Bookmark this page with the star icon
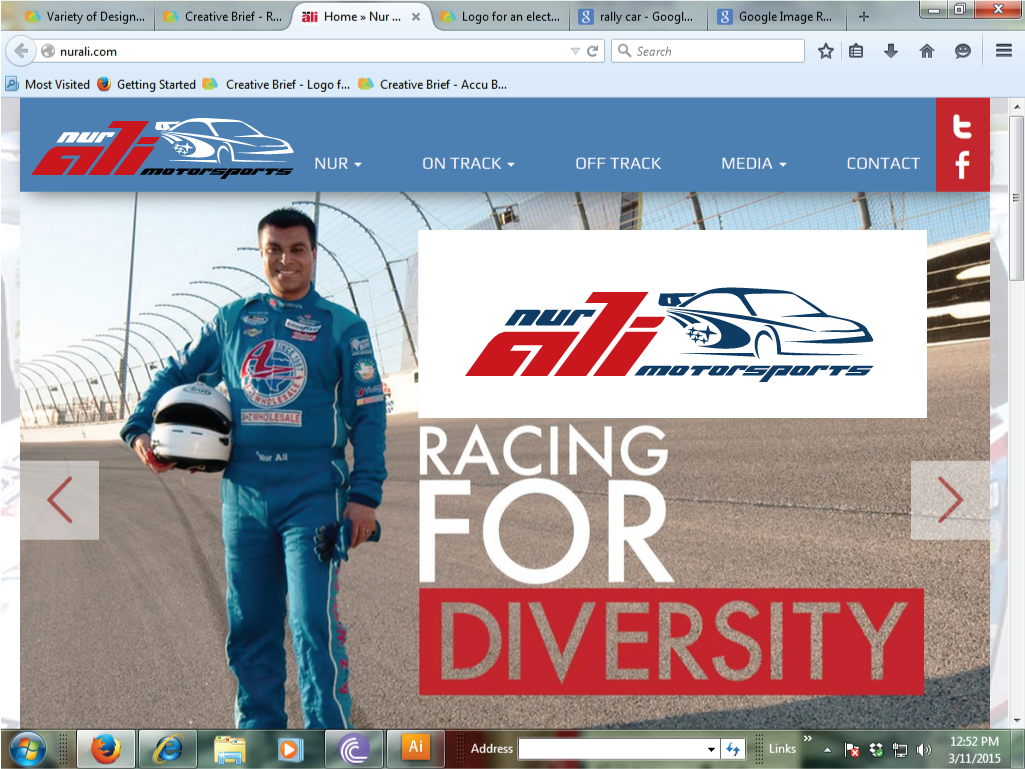 point(825,51)
